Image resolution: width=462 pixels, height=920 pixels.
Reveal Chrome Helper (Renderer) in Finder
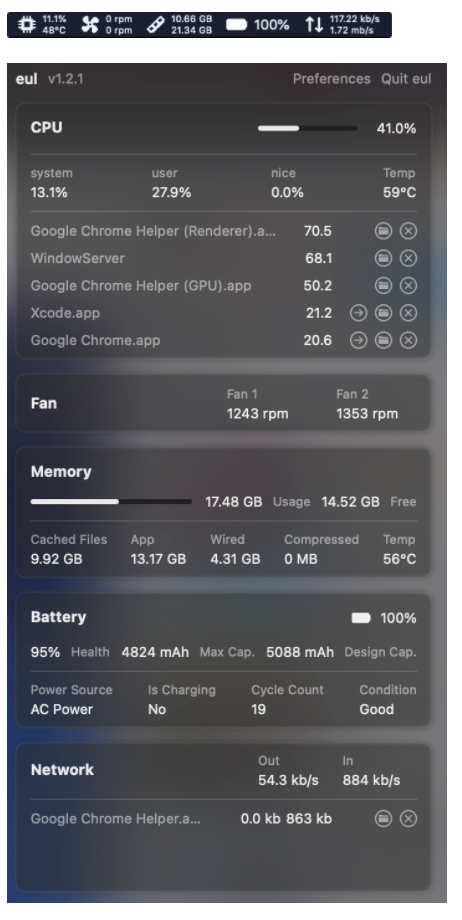383,231
